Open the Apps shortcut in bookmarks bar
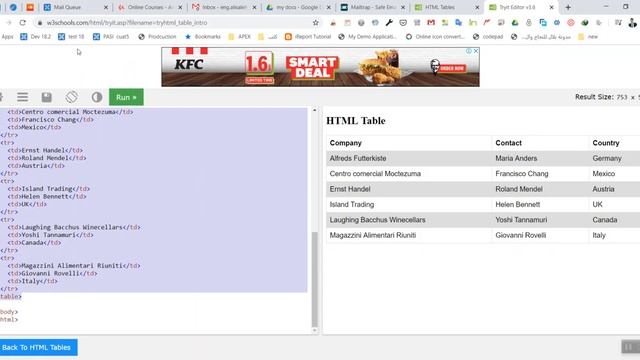Viewport: 640px width, 360px height. tap(7, 37)
